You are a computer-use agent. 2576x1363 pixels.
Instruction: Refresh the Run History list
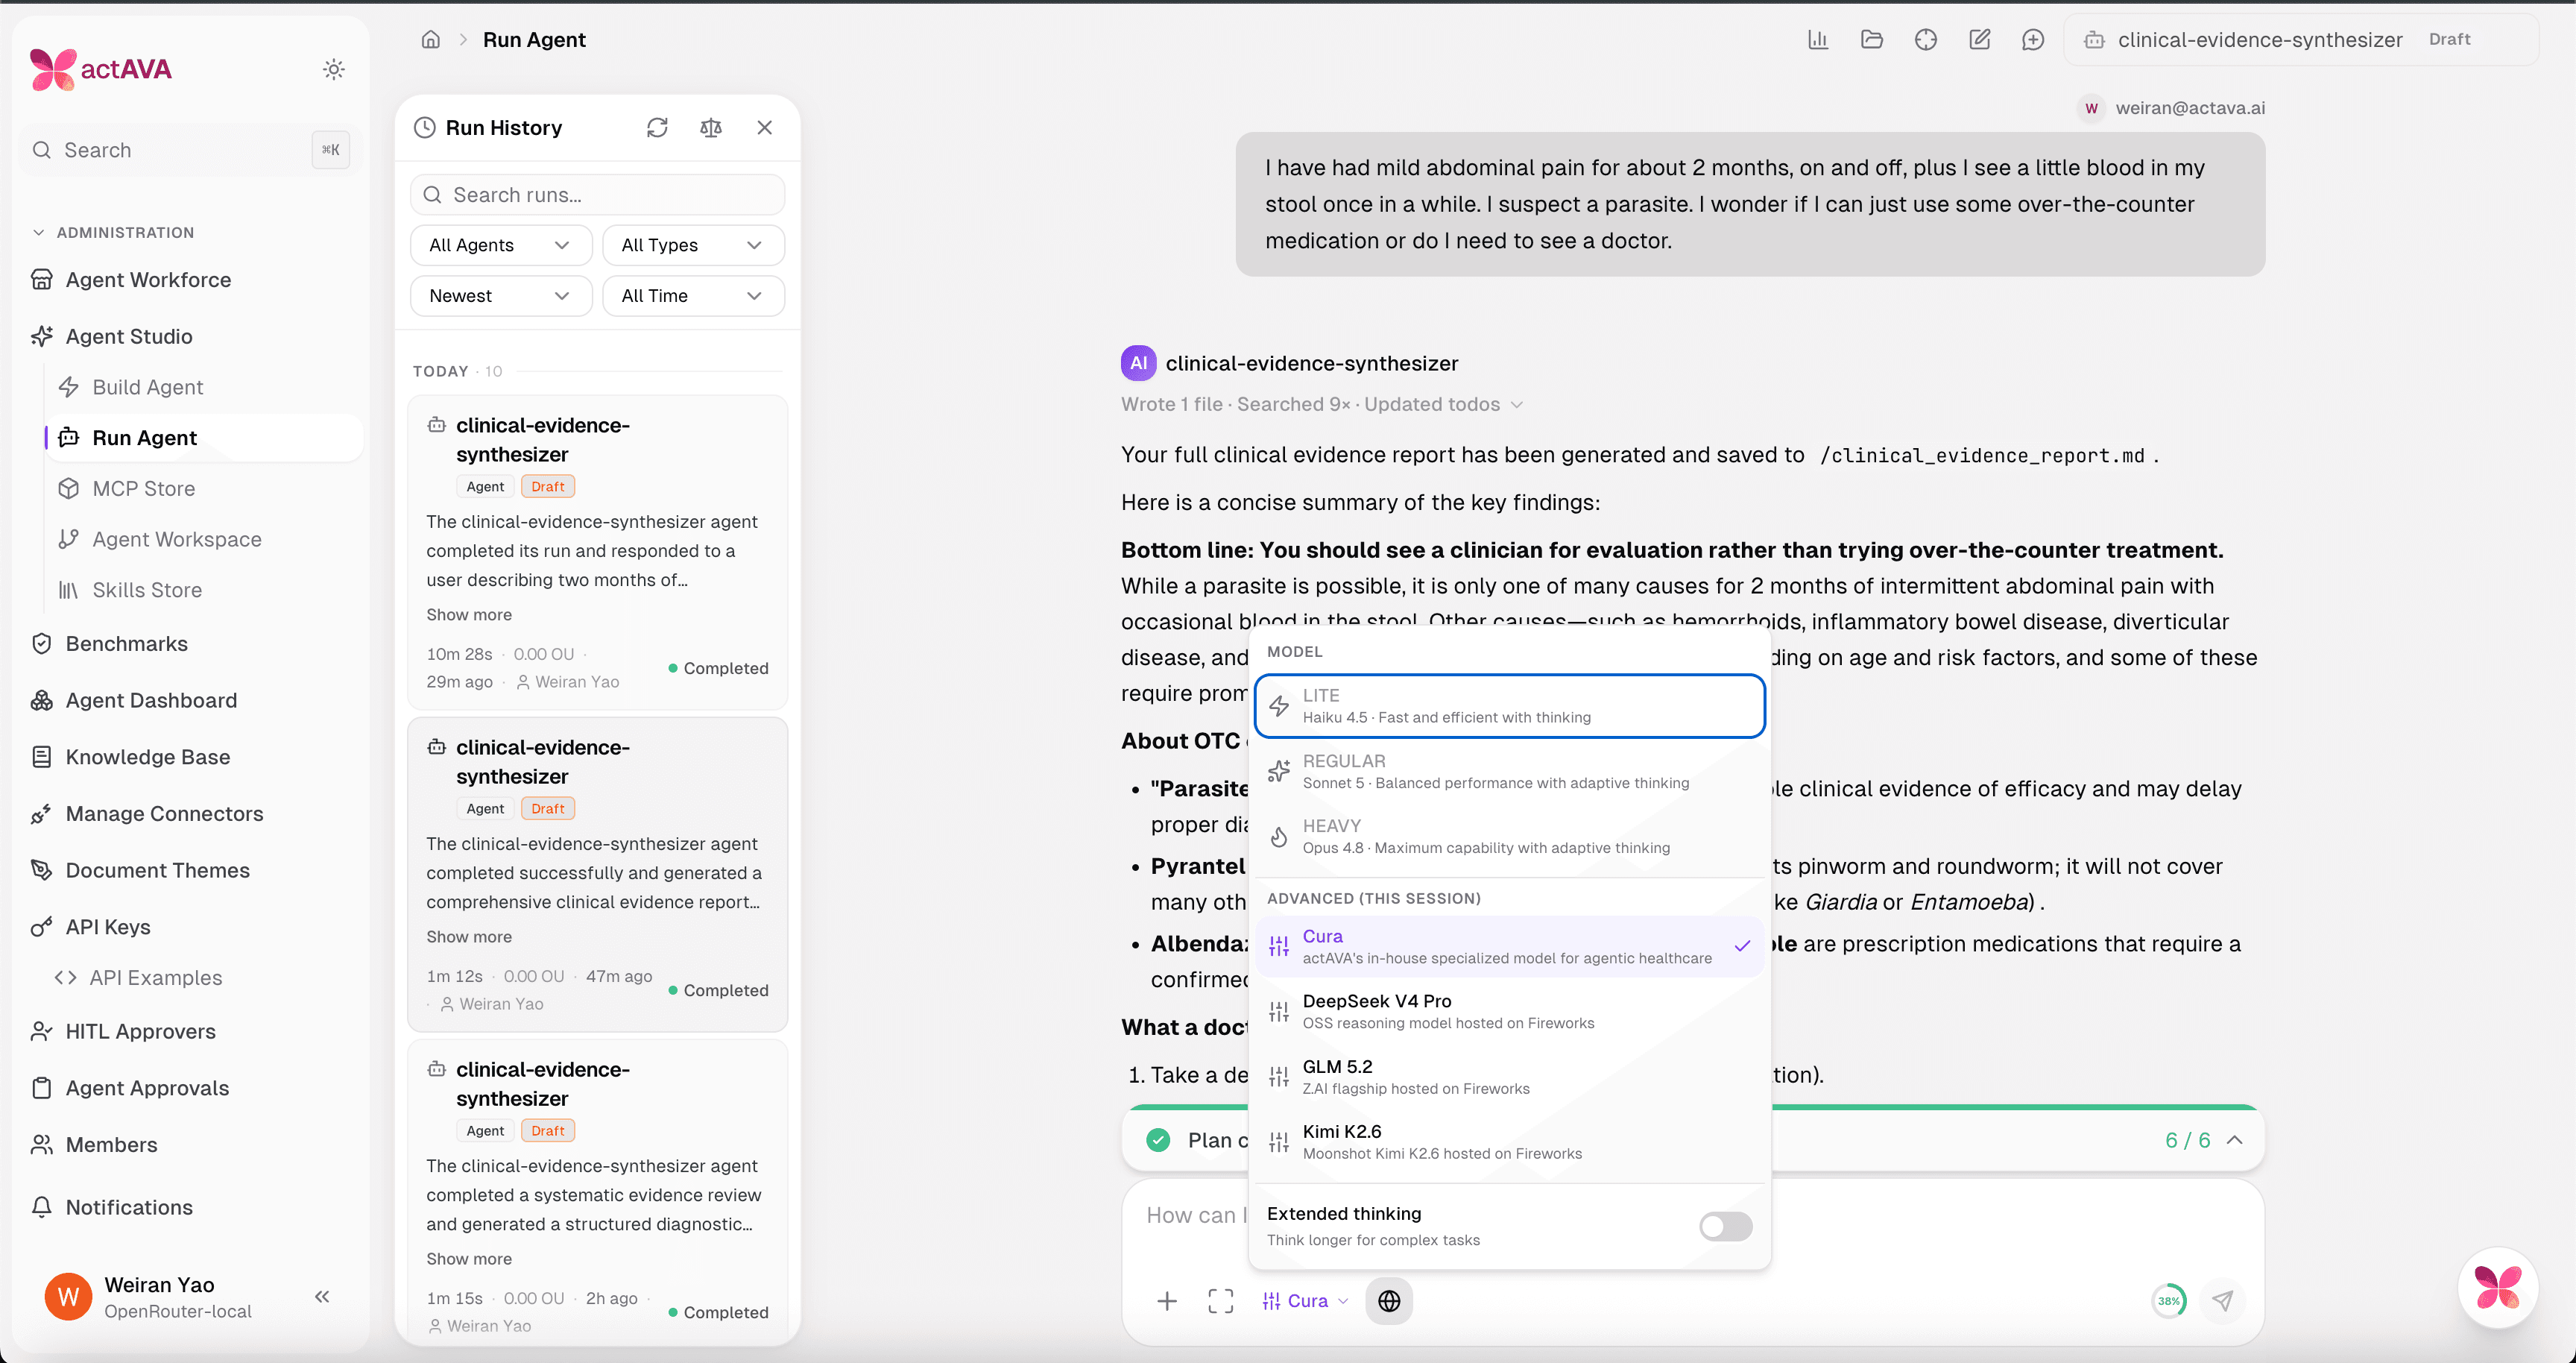[x=657, y=128]
